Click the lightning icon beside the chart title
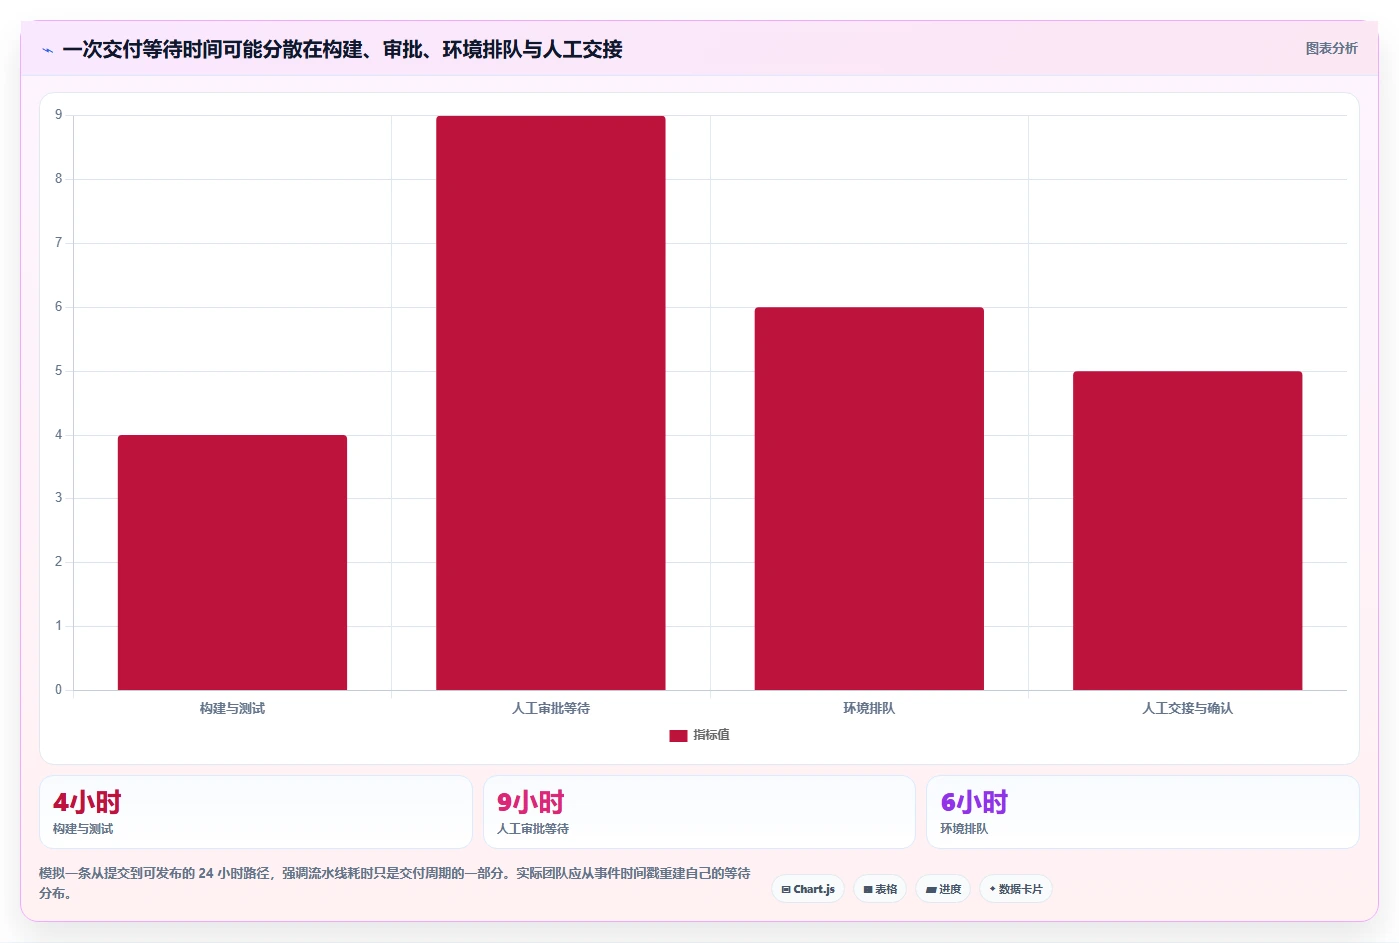This screenshot has width=1399, height=943. [47, 50]
